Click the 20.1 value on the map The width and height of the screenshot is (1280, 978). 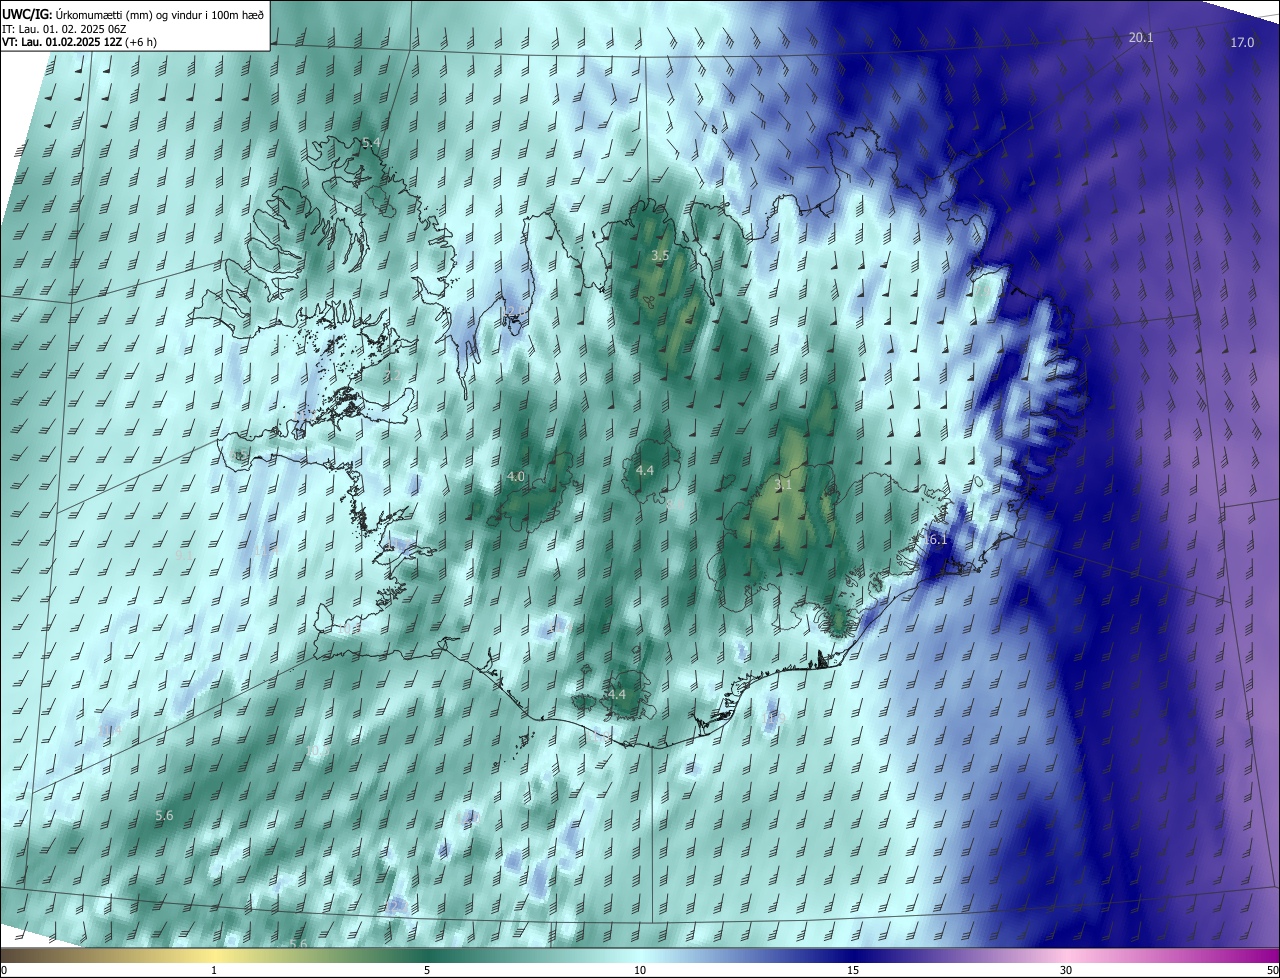(x=1141, y=37)
